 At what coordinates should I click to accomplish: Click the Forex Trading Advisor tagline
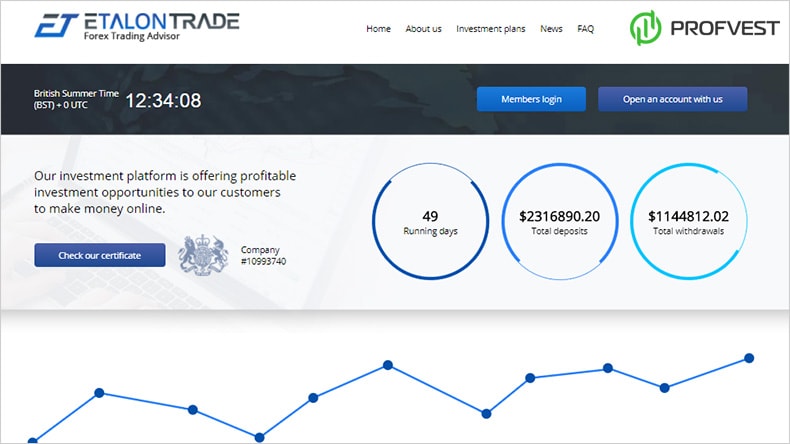click(131, 36)
